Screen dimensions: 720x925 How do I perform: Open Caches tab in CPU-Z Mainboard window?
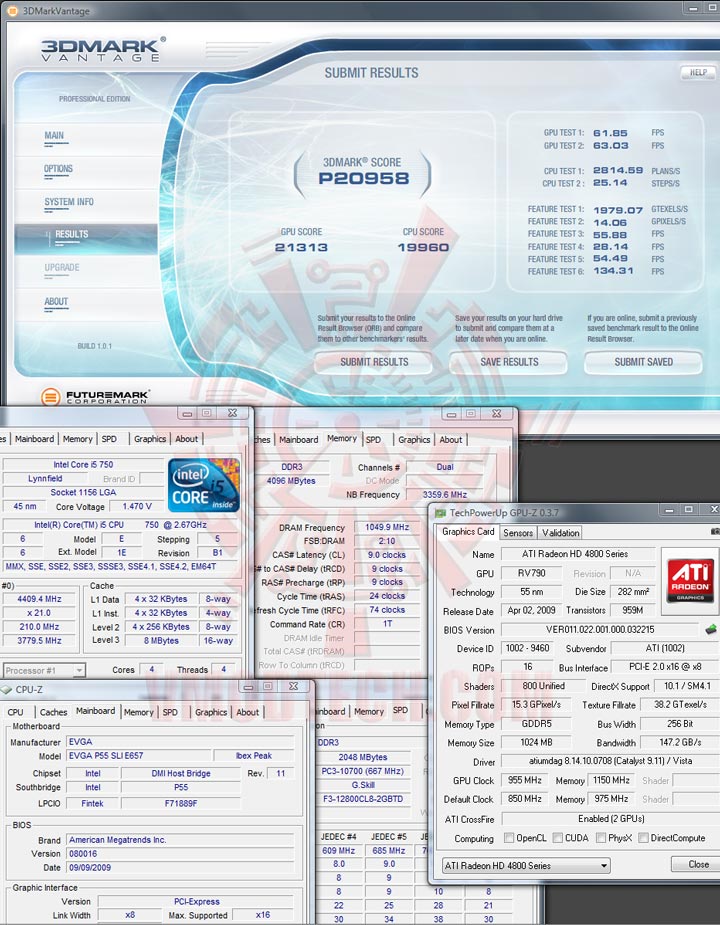point(53,712)
